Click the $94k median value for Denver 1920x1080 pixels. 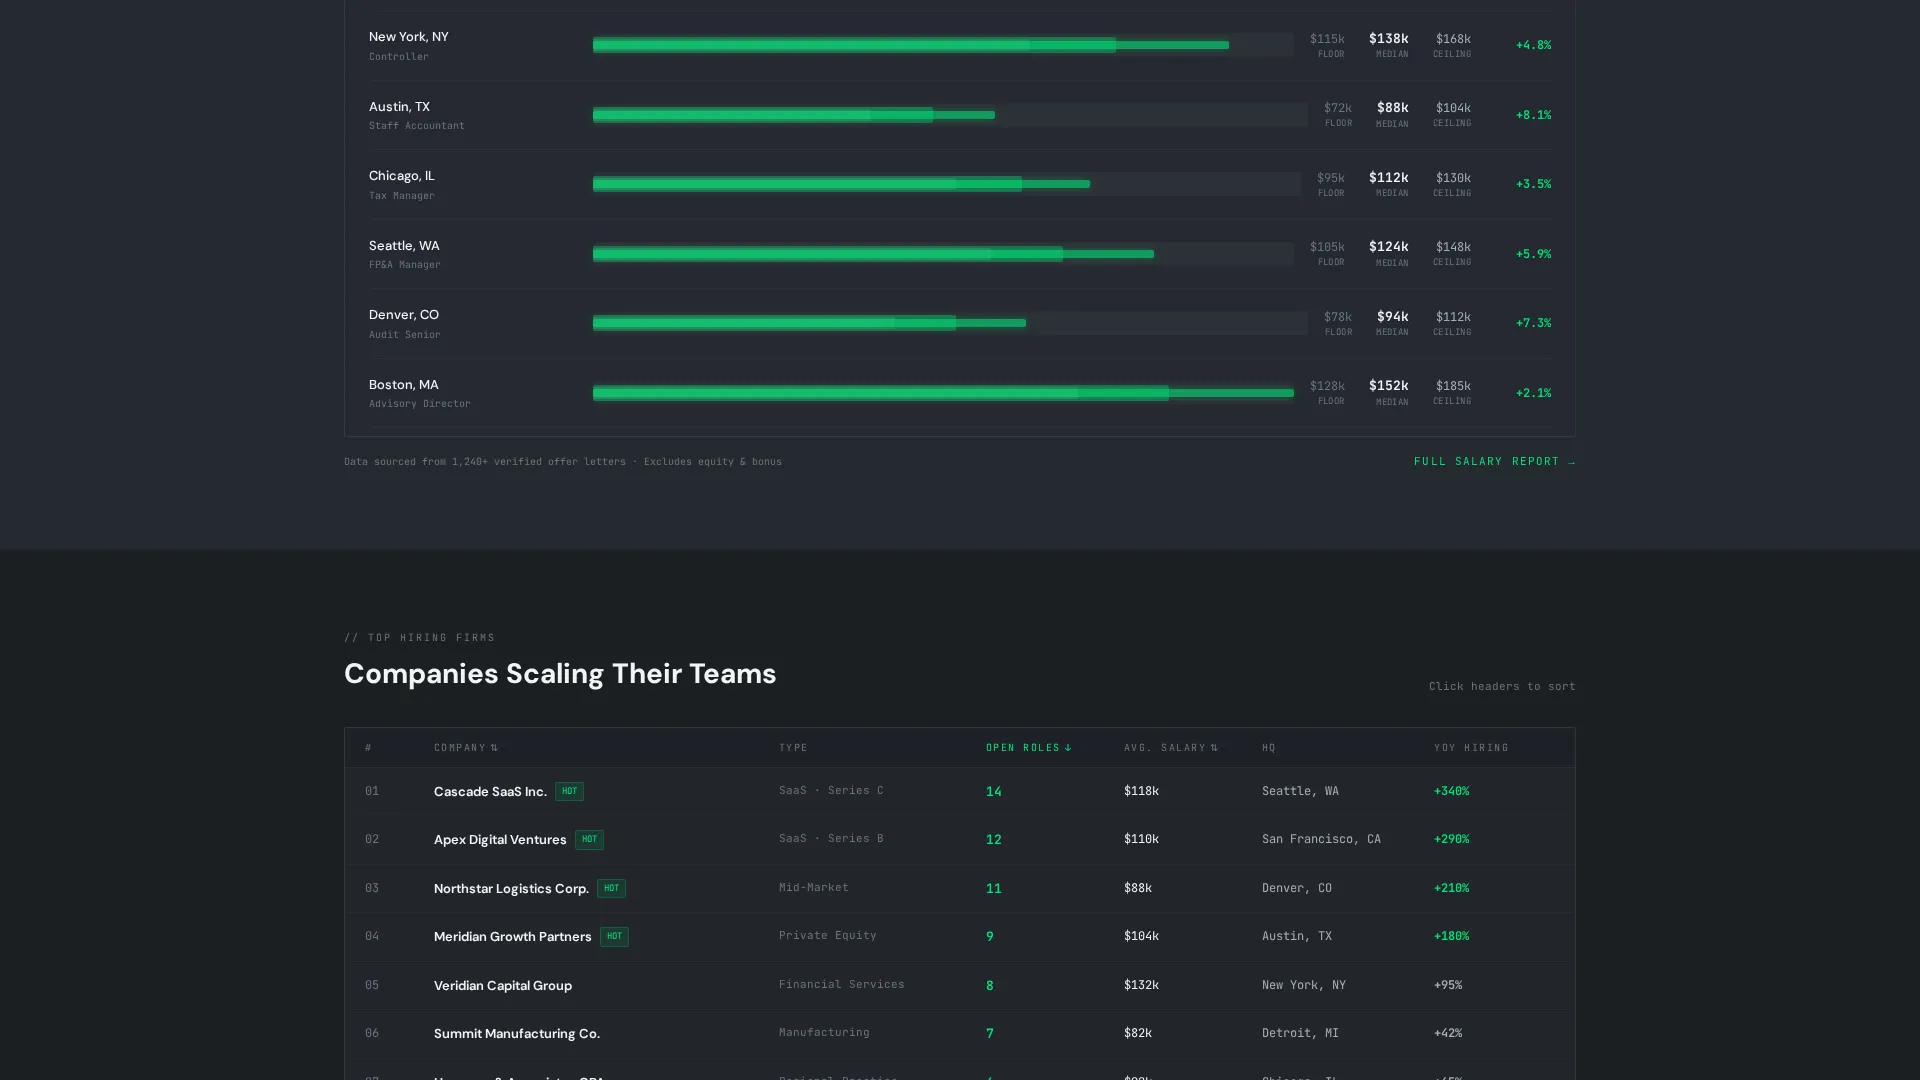click(1392, 317)
